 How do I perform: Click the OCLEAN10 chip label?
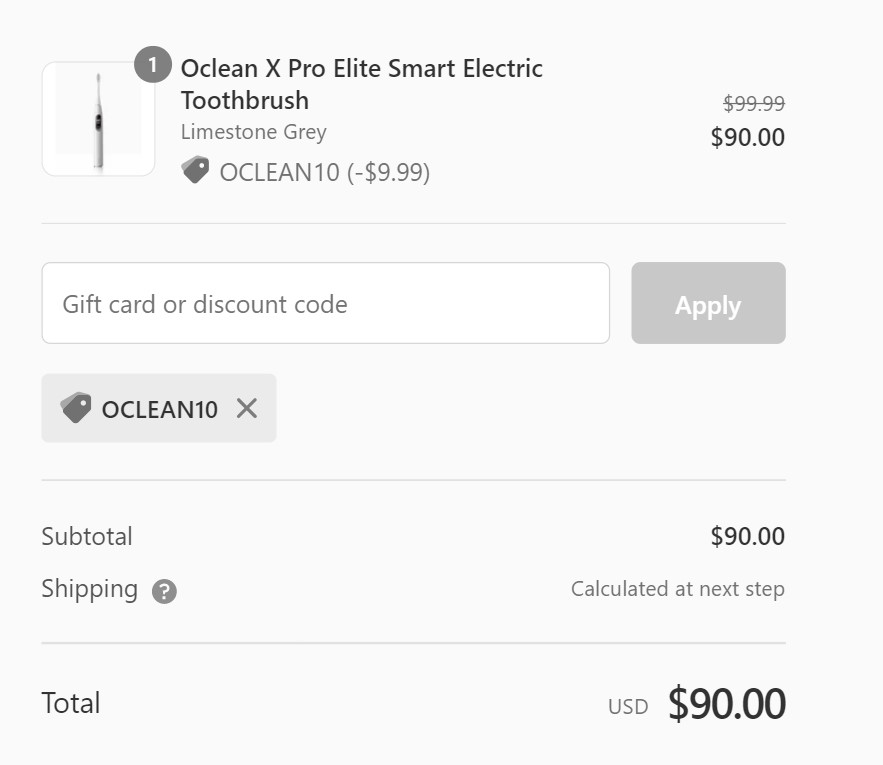(159, 409)
